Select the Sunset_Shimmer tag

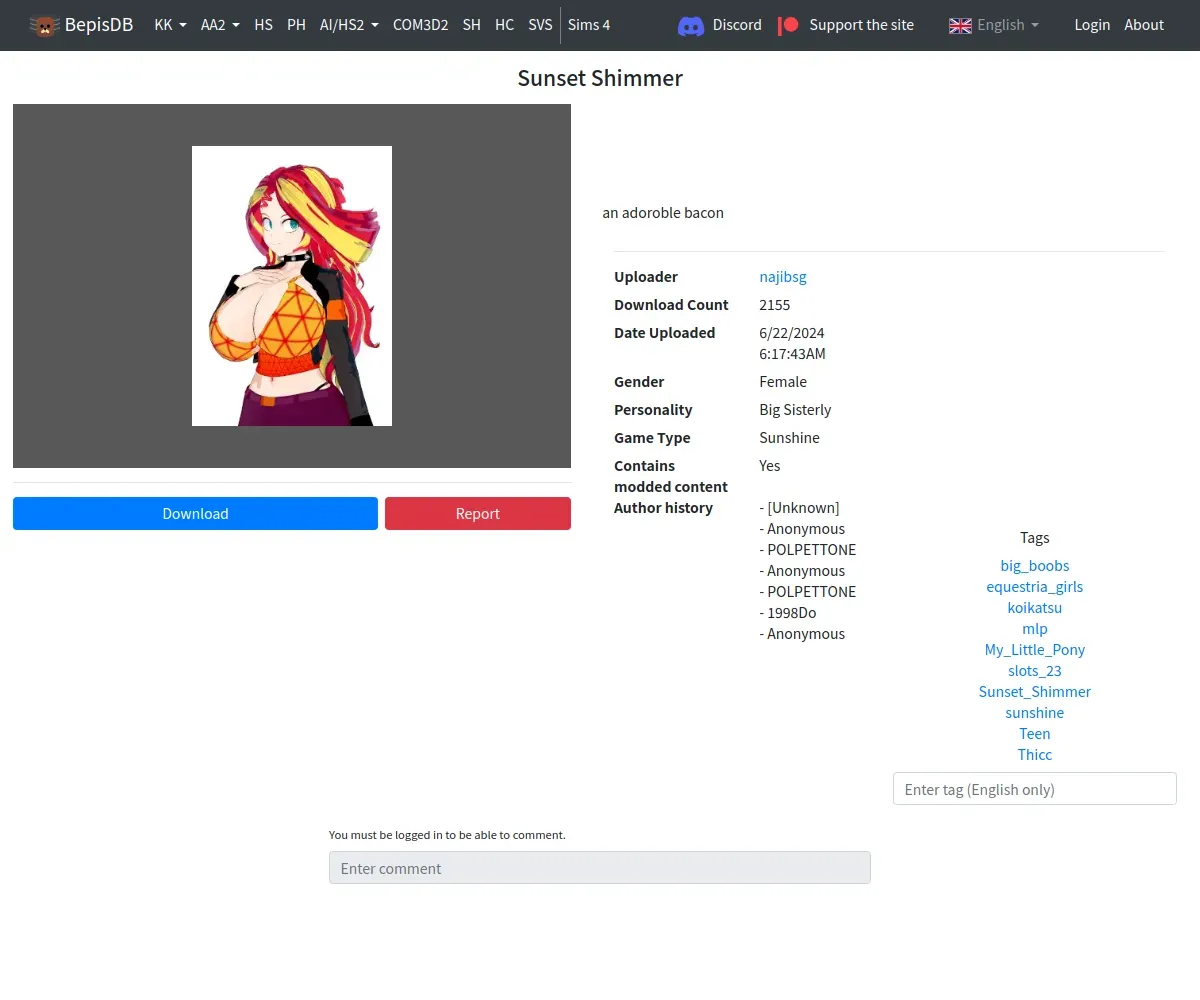(x=1035, y=692)
